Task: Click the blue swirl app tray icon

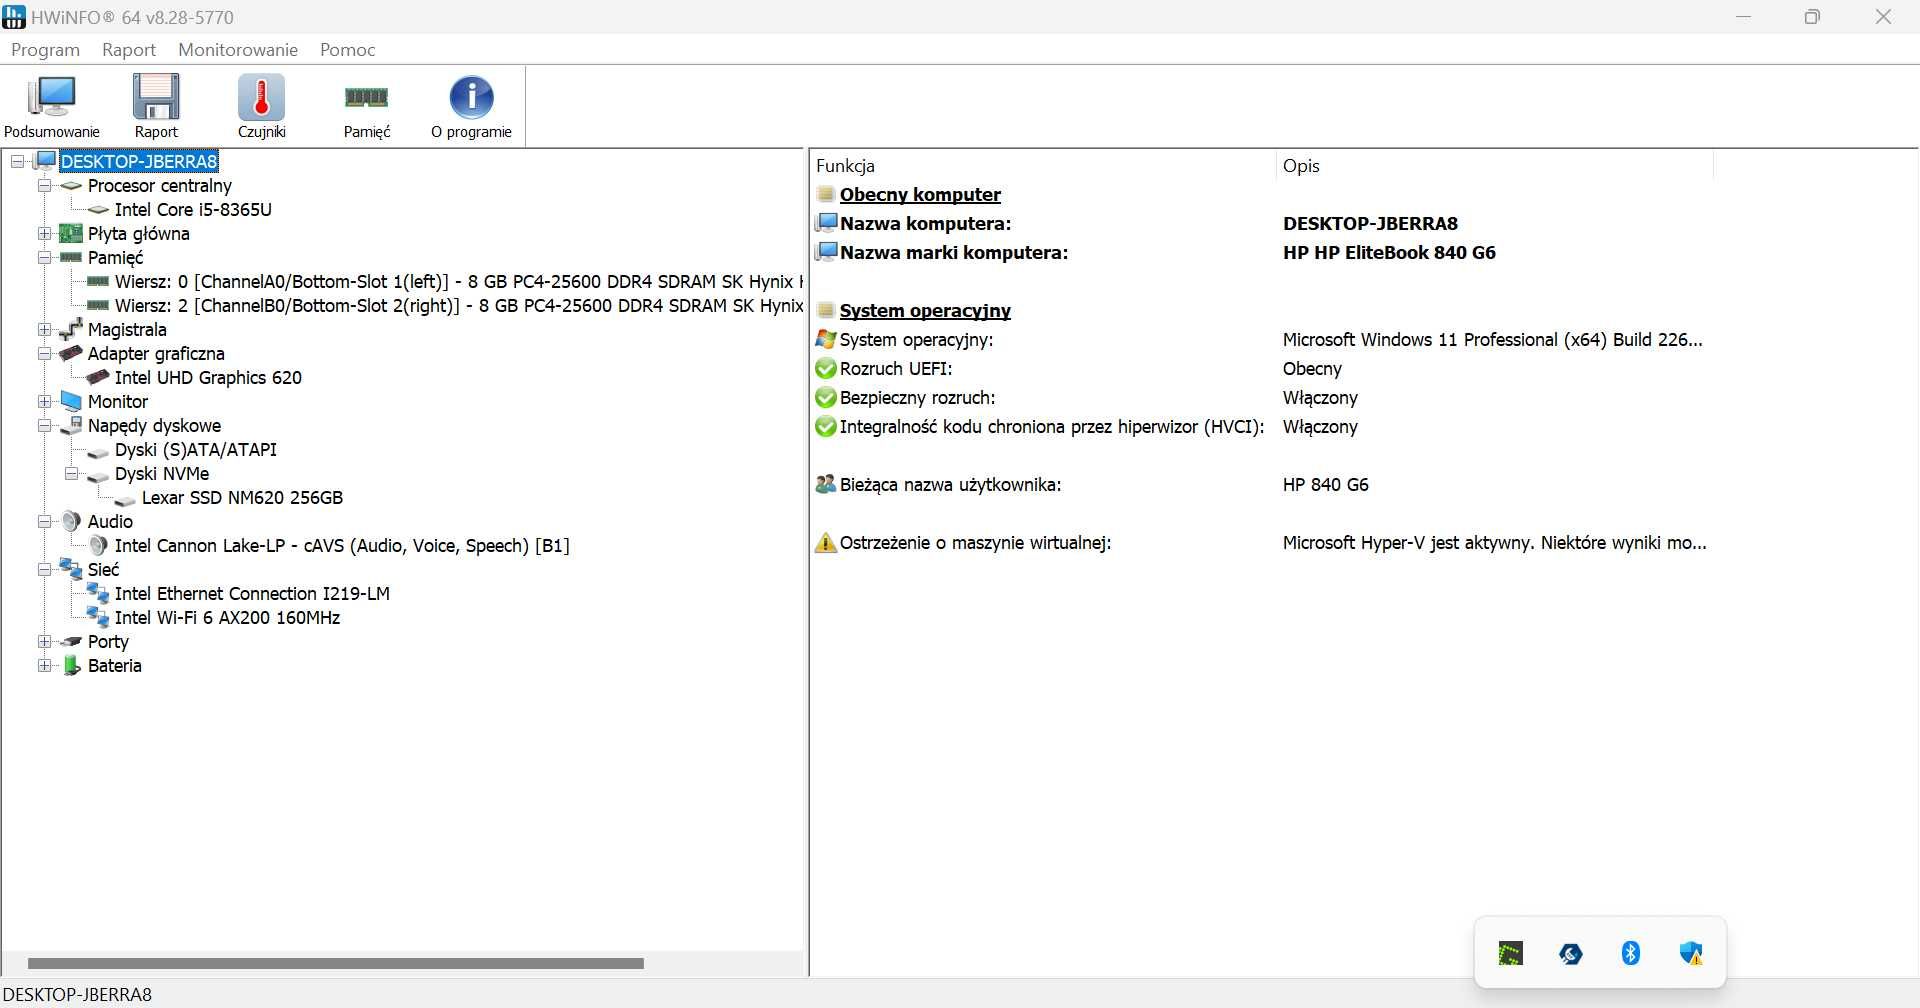Action: tap(1570, 954)
